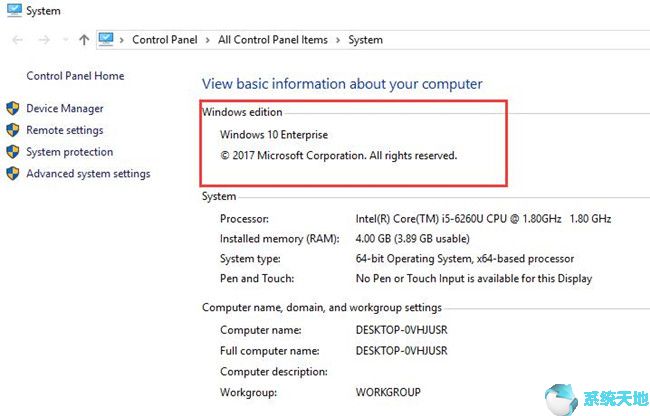
Task: Click the 64-bit Operating System value
Action: pyautogui.click(x=465, y=259)
